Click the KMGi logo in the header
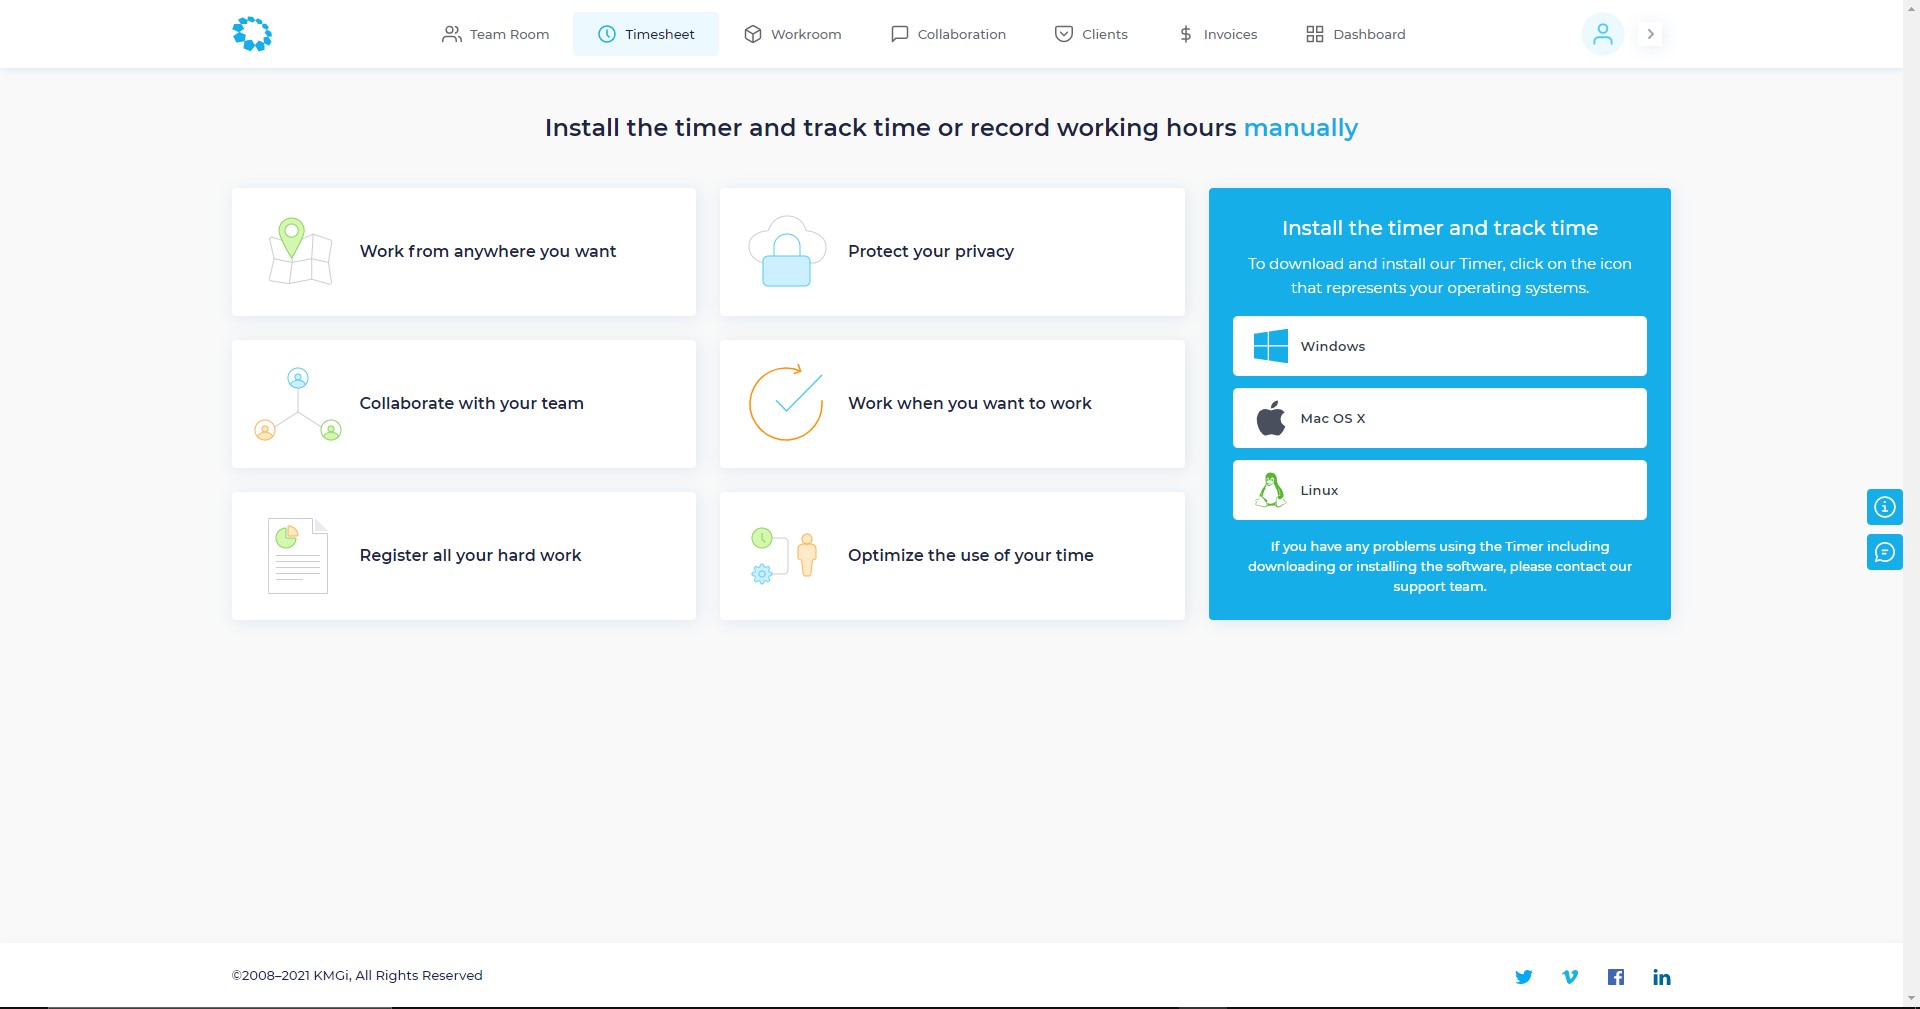This screenshot has height=1009, width=1920. coord(252,34)
